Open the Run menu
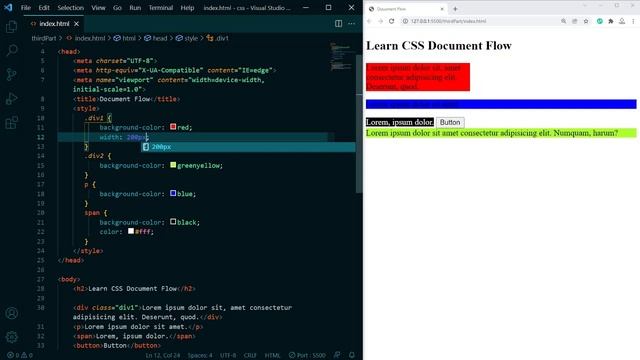The image size is (640, 360). click(135, 8)
